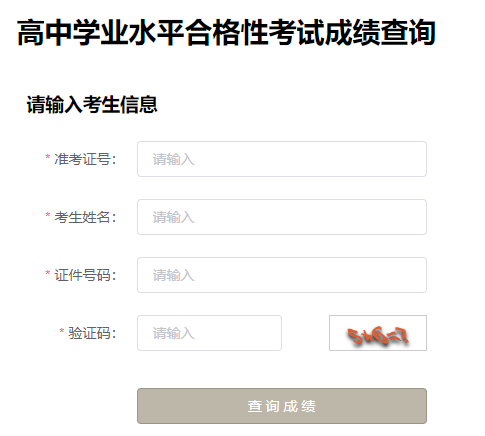This screenshot has height=436, width=485.
Task: Focus the 准考证号 input box
Action: click(x=282, y=159)
